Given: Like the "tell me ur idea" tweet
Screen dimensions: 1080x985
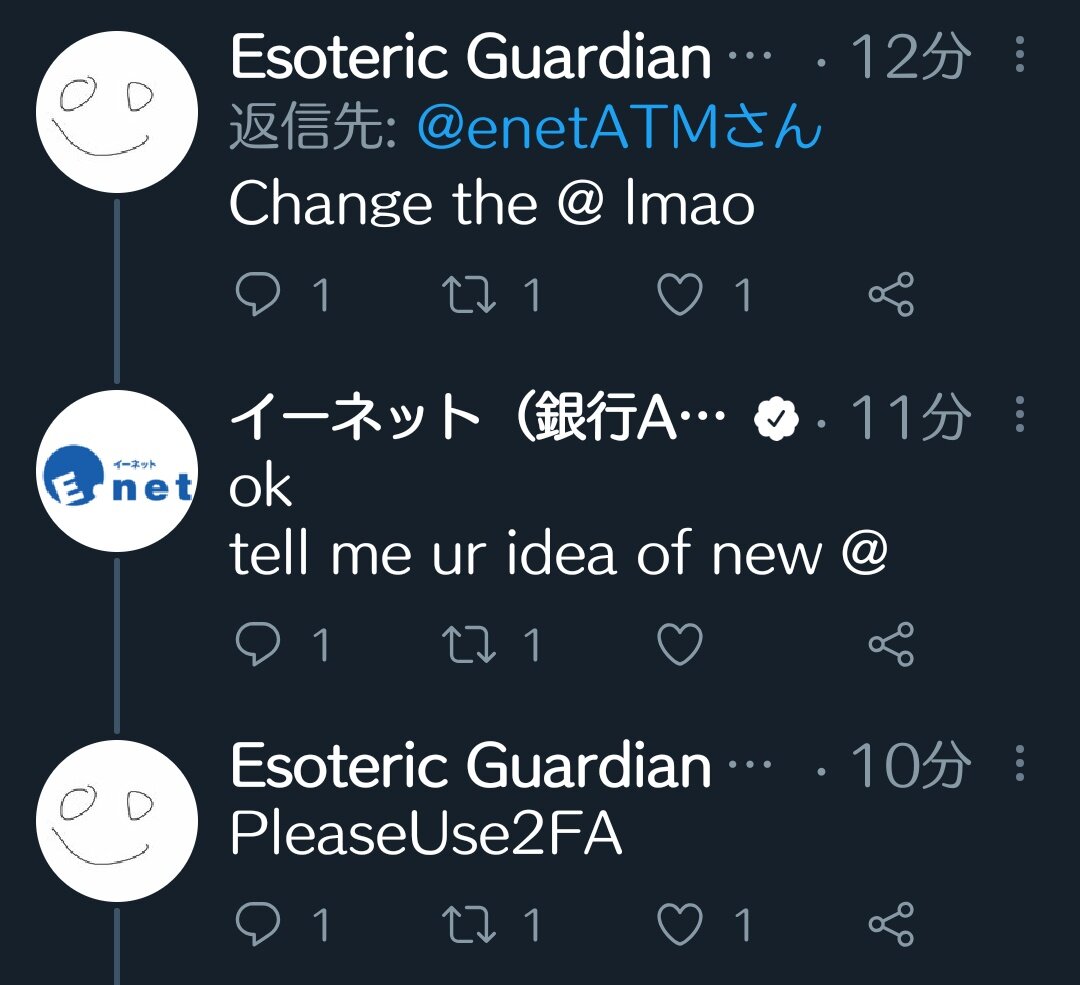Looking at the screenshot, I should point(680,644).
